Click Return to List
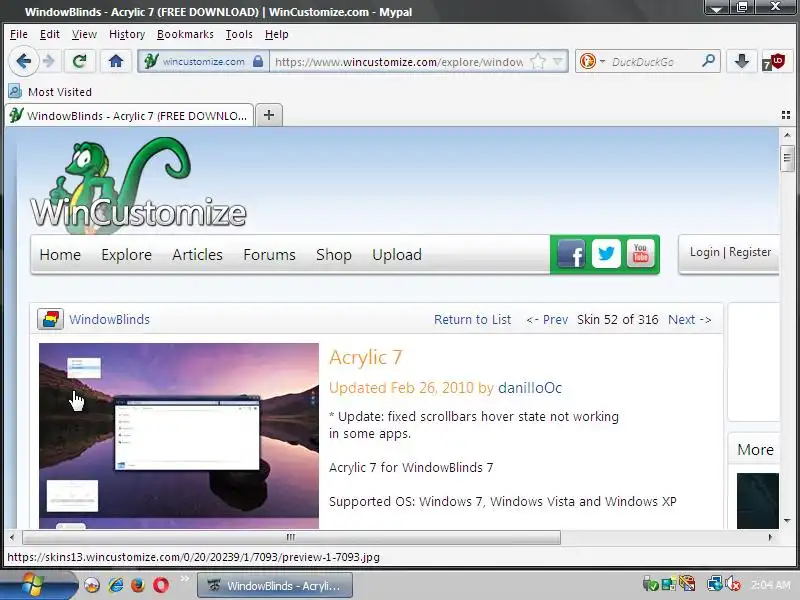 pos(472,319)
